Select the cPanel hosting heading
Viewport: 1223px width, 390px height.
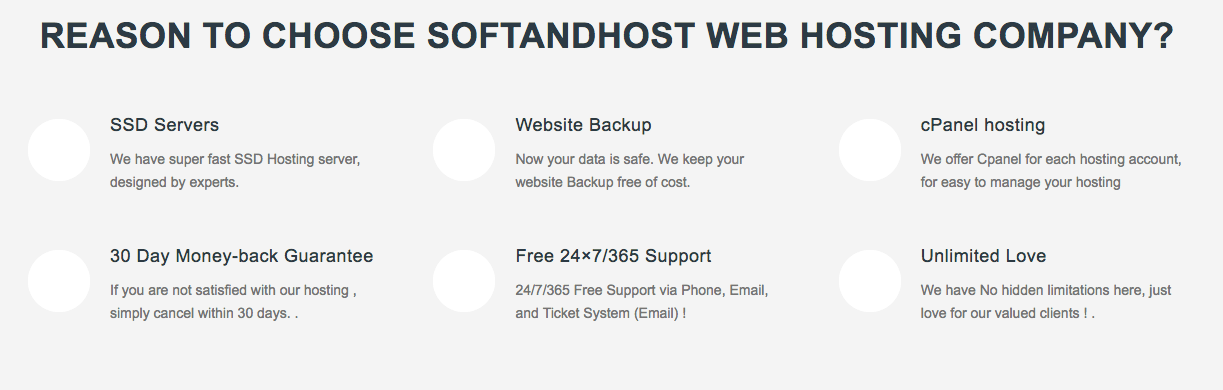tap(983, 125)
